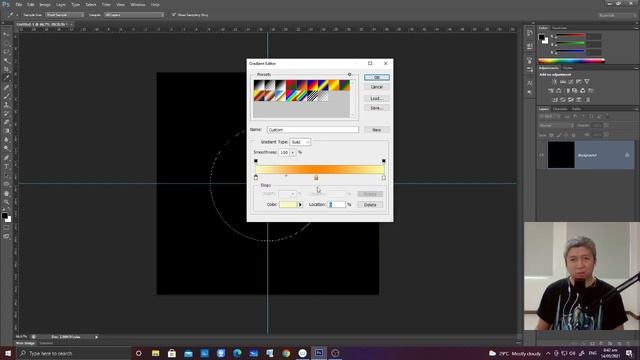Click the Save button in the Gradient Editor
Image resolution: width=640 pixels, height=360 pixels.
tap(377, 108)
